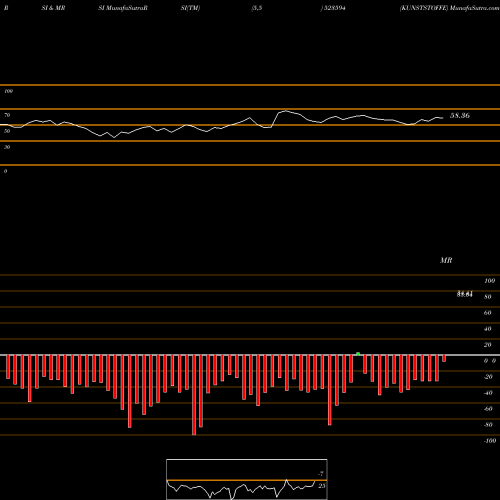
Task: Click the RSI value label 58.36
Action: [x=460, y=116]
